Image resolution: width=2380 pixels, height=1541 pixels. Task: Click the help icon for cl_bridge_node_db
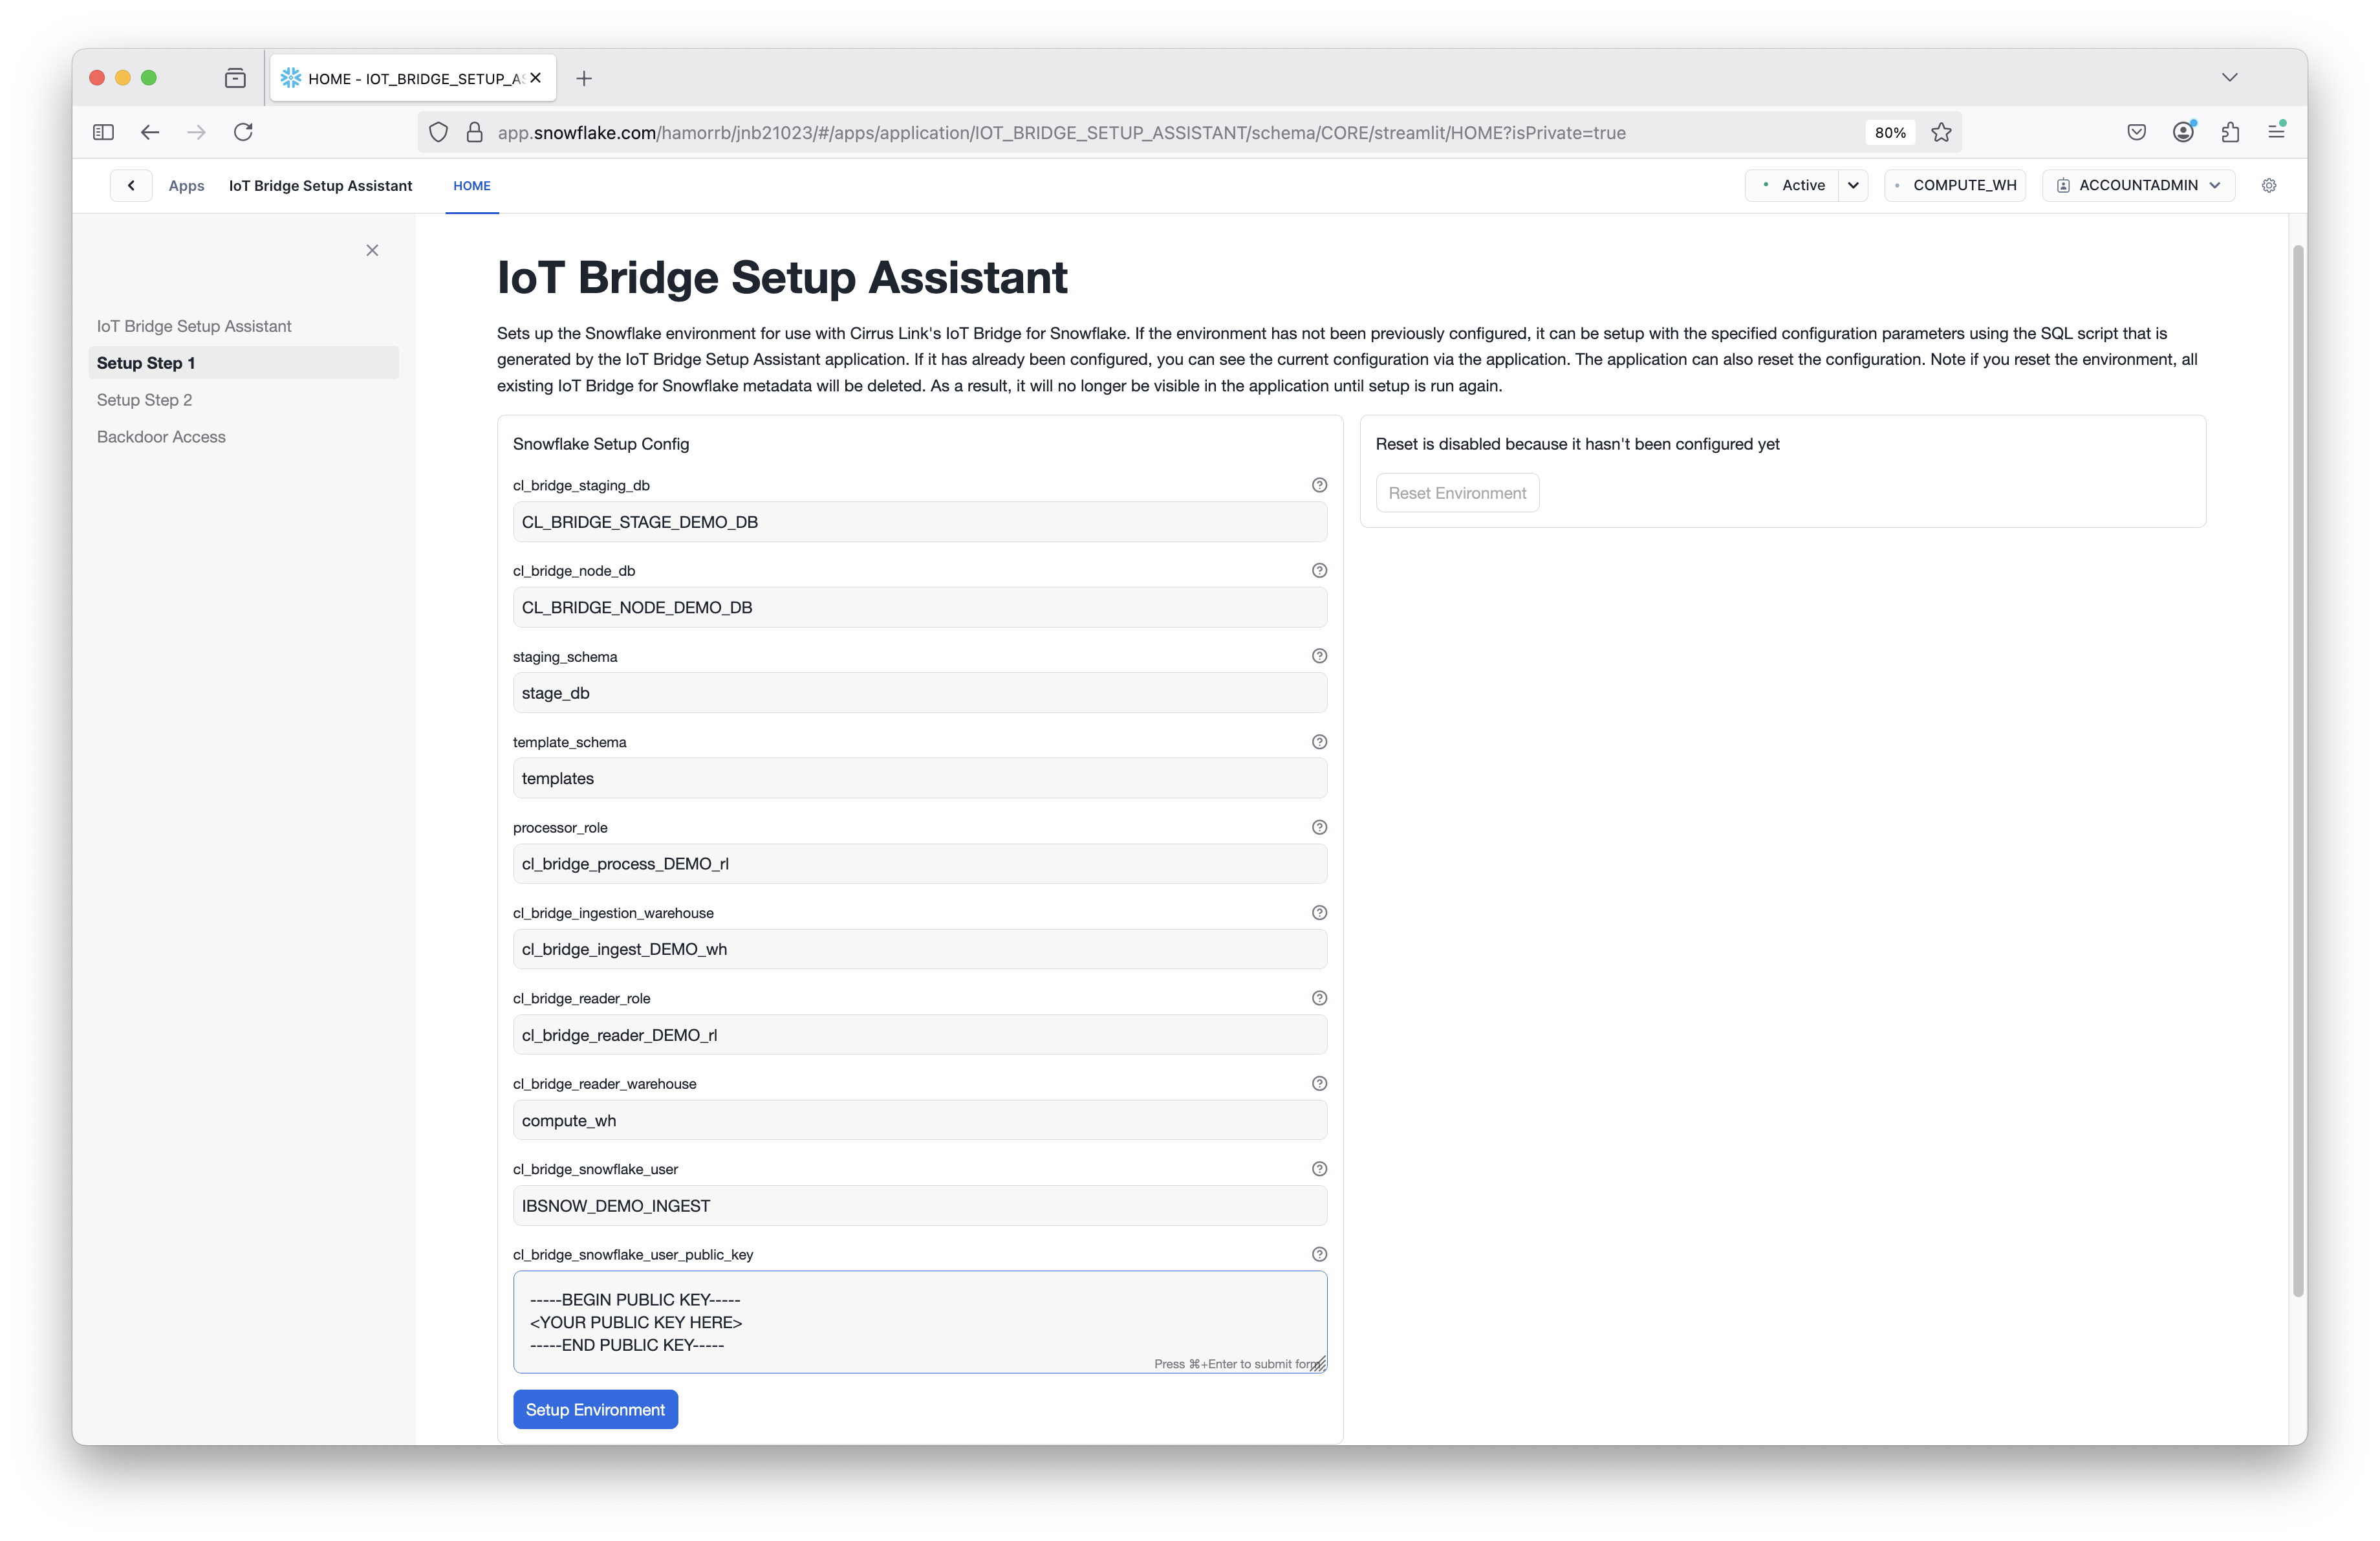pos(1319,570)
